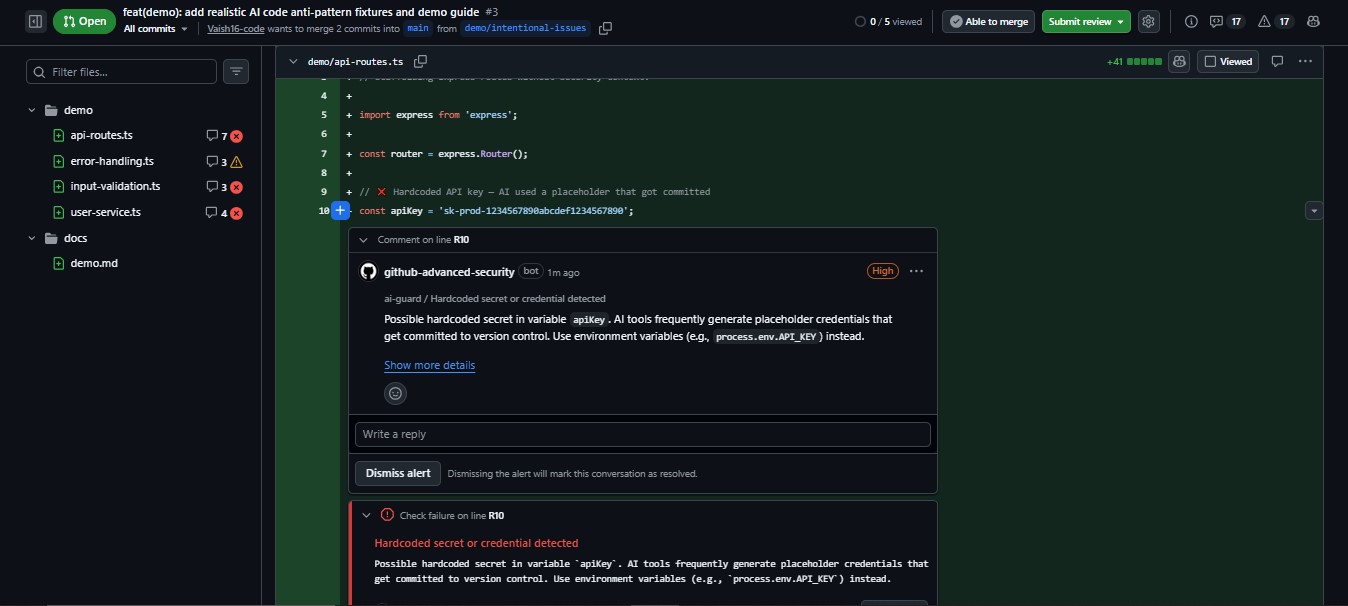The width and height of the screenshot is (1348, 606).
Task: Click the 1m ago timestamp link
Action: point(563,272)
